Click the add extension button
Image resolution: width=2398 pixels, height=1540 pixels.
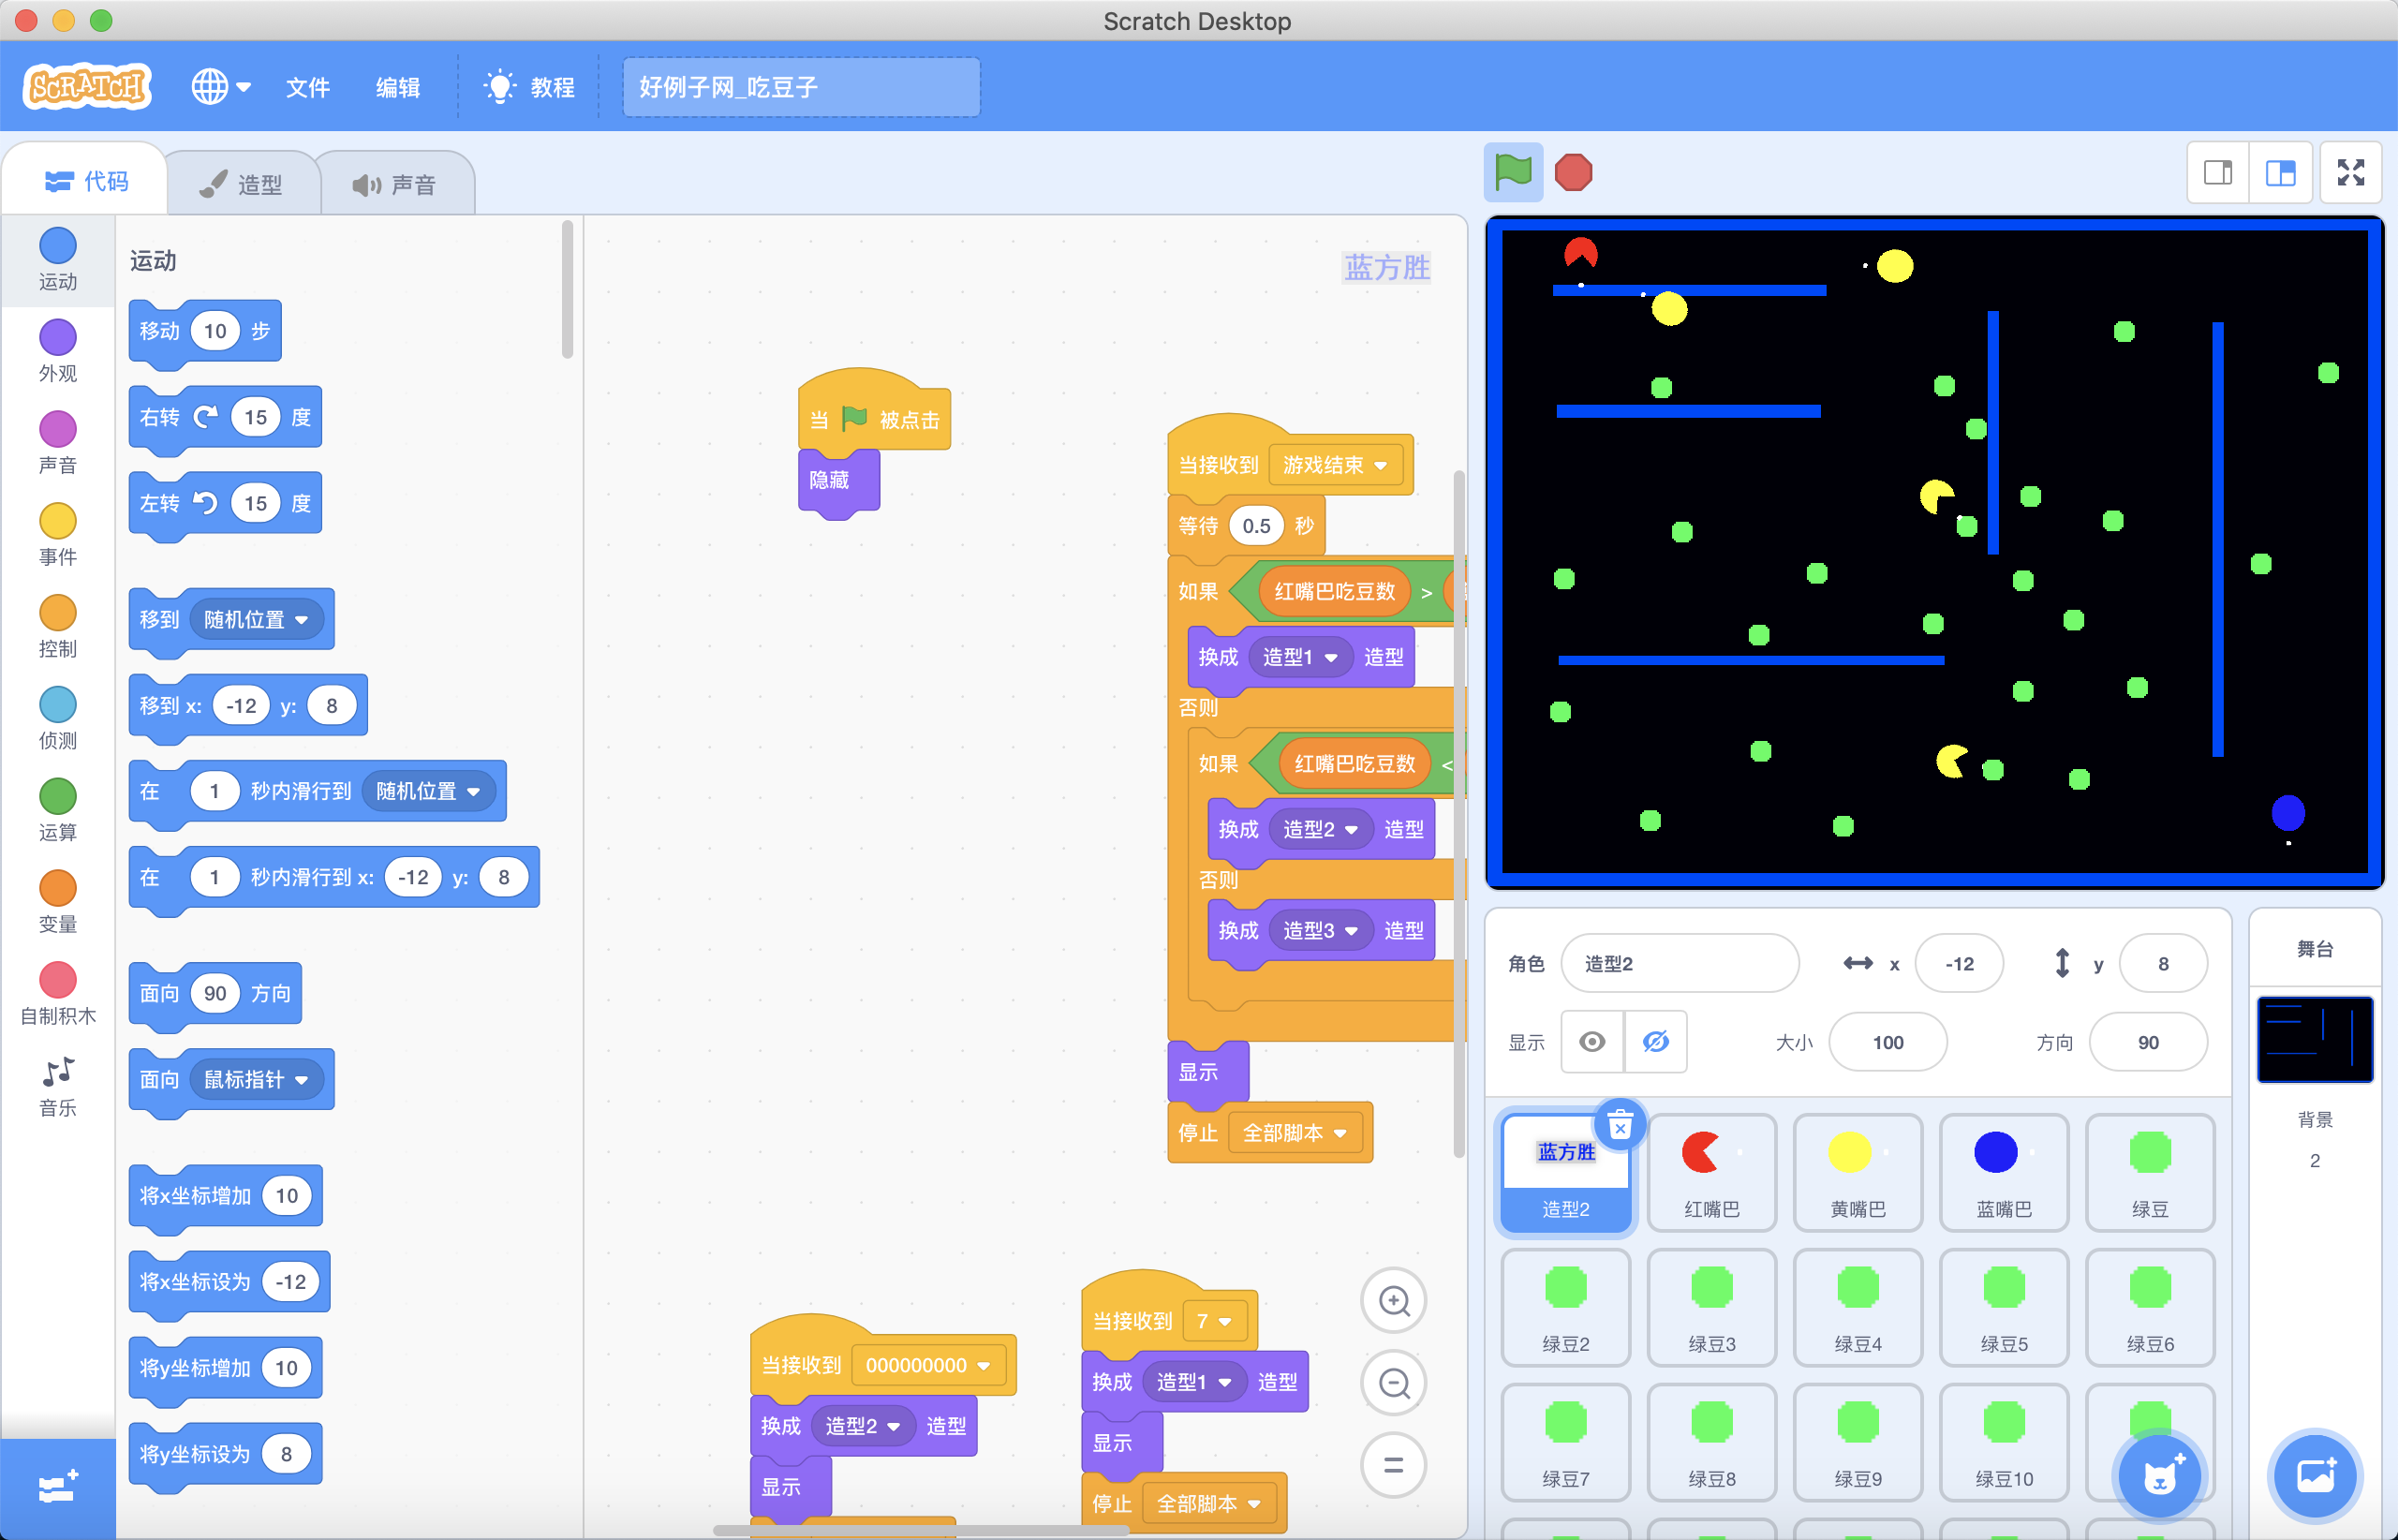58,1488
